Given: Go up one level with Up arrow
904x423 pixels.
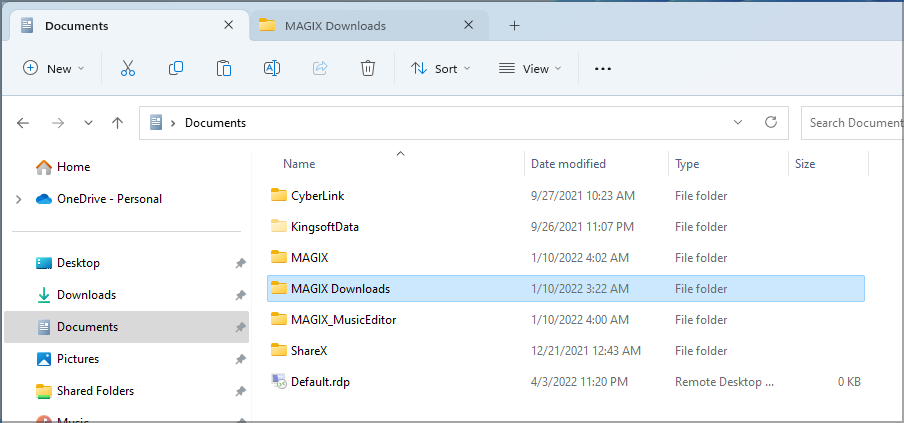Looking at the screenshot, I should coord(118,123).
